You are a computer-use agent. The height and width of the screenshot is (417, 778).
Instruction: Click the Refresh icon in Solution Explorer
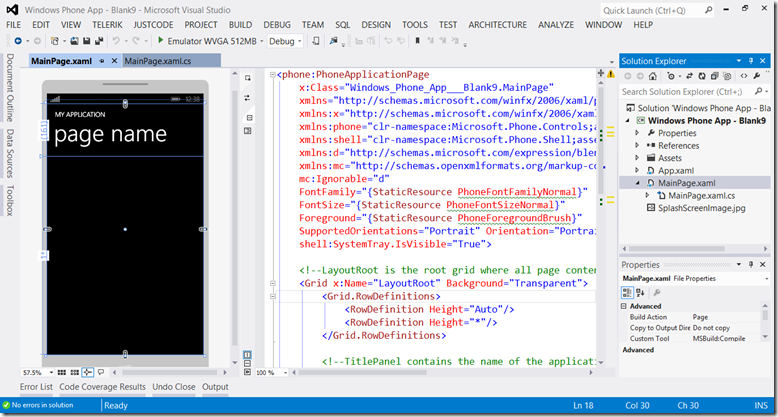(702, 76)
